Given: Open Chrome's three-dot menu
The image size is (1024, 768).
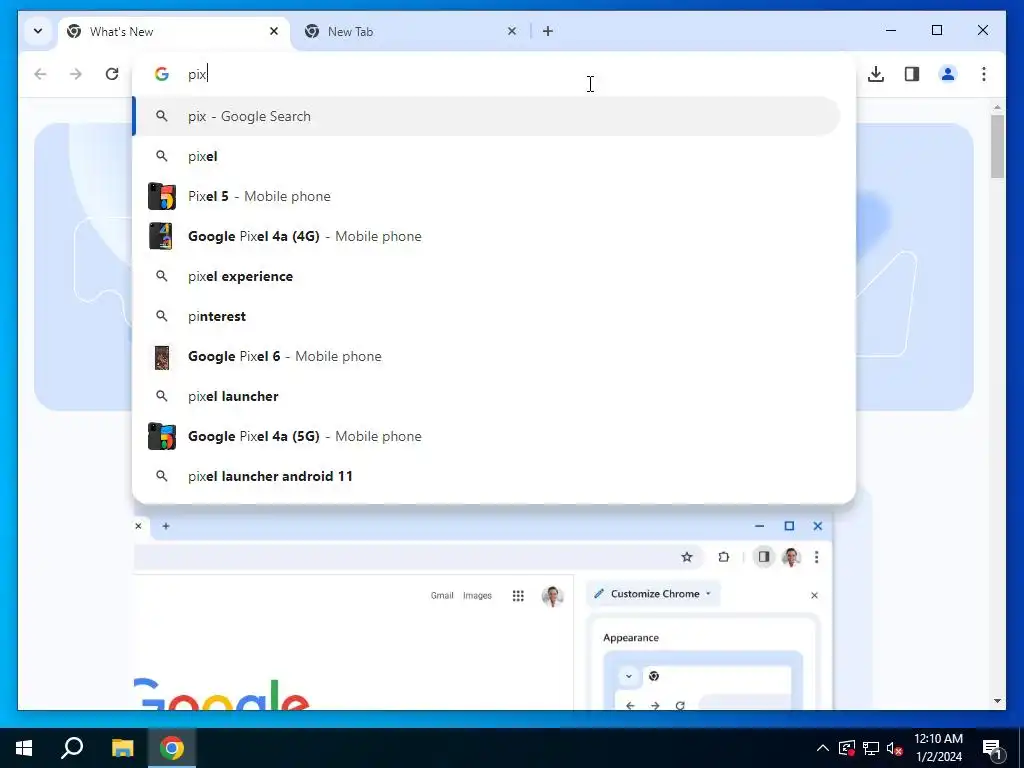Looking at the screenshot, I should 984,74.
